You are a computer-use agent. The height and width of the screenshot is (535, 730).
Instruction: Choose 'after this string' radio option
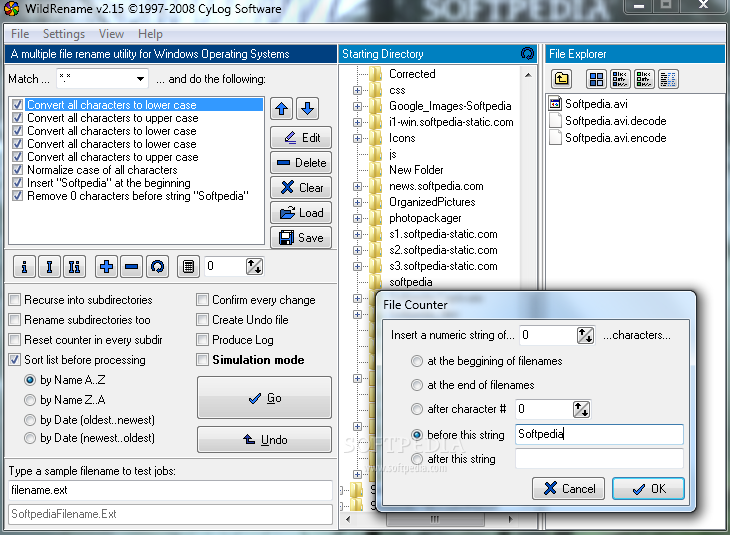pyautogui.click(x=417, y=459)
